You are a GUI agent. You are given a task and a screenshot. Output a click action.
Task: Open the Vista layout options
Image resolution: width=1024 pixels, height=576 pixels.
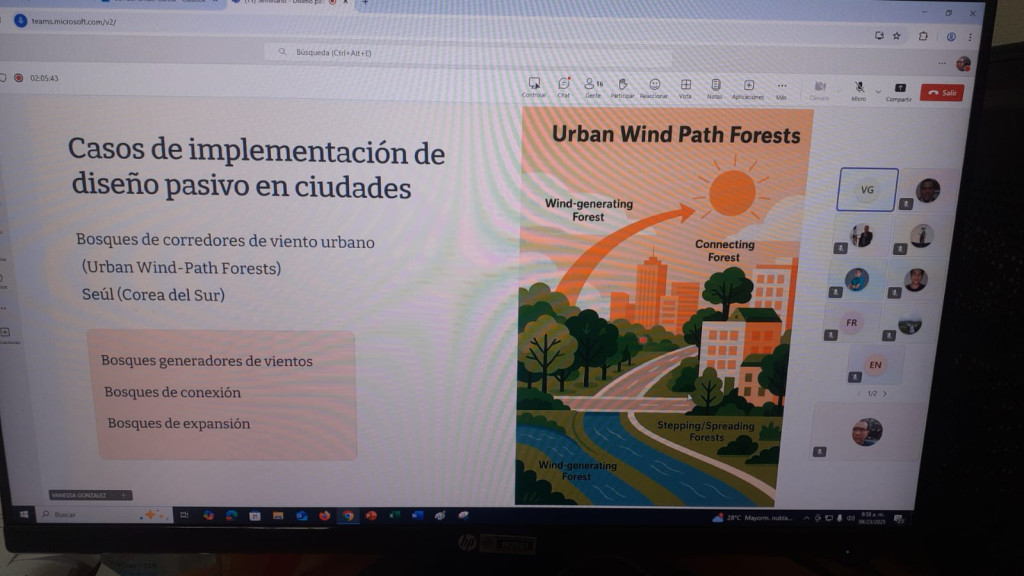coord(685,87)
